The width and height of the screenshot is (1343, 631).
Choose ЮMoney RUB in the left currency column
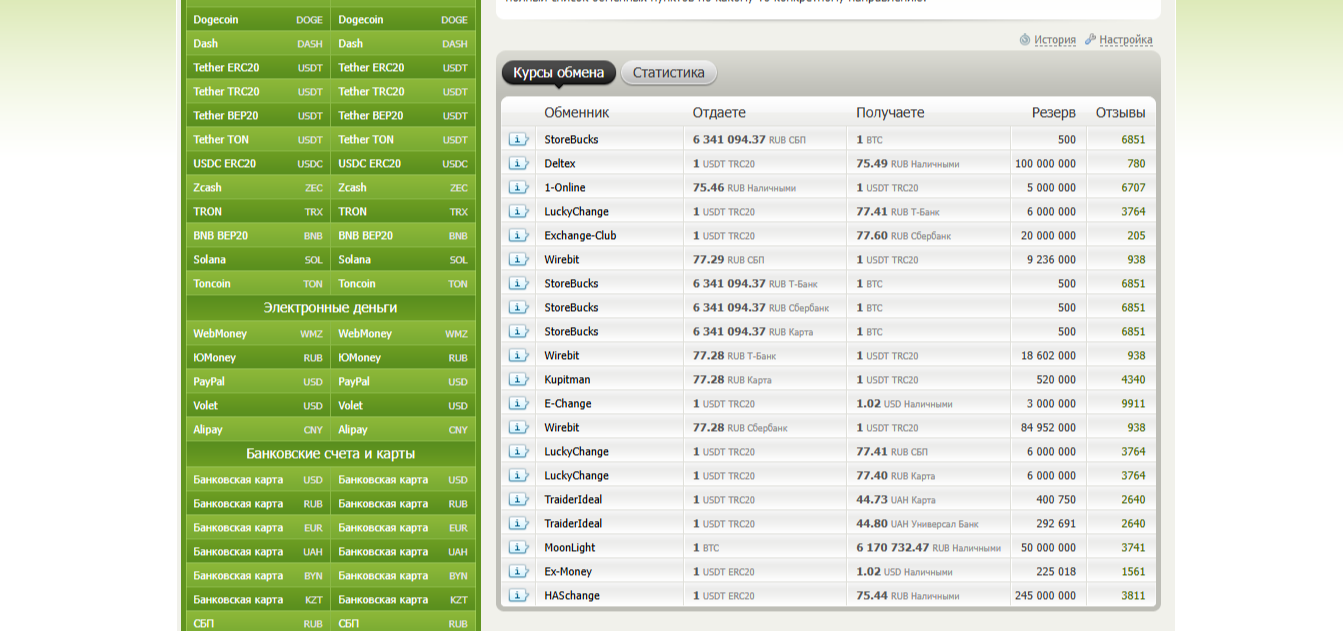(x=258, y=357)
